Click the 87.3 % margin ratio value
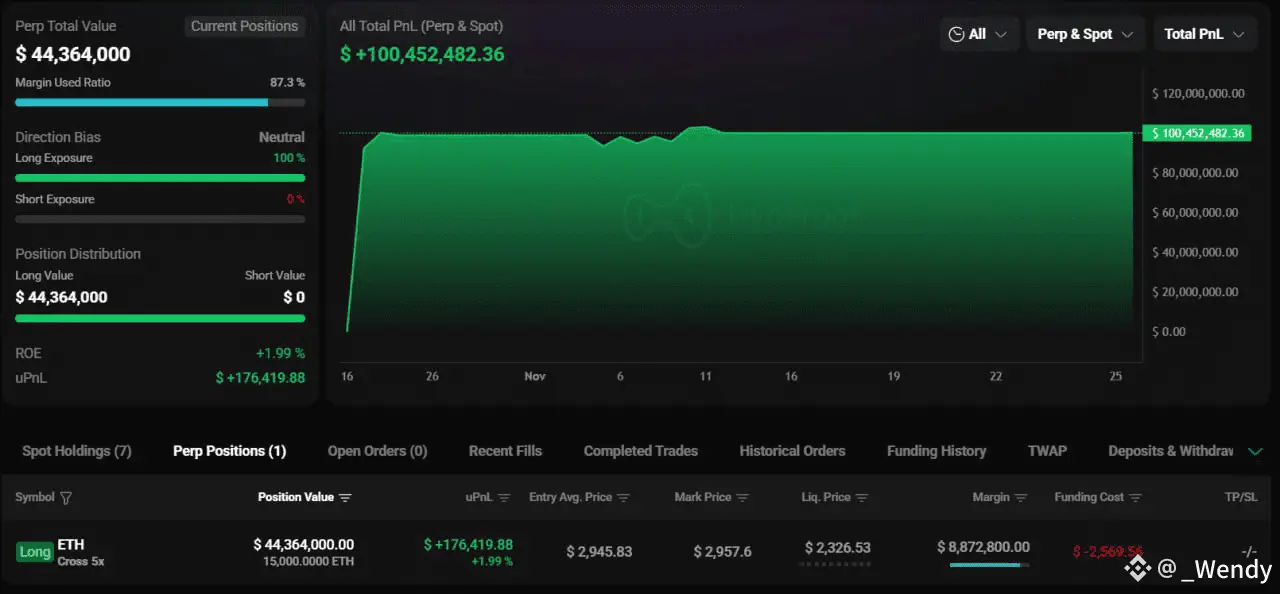Image resolution: width=1280 pixels, height=594 pixels. pos(287,82)
